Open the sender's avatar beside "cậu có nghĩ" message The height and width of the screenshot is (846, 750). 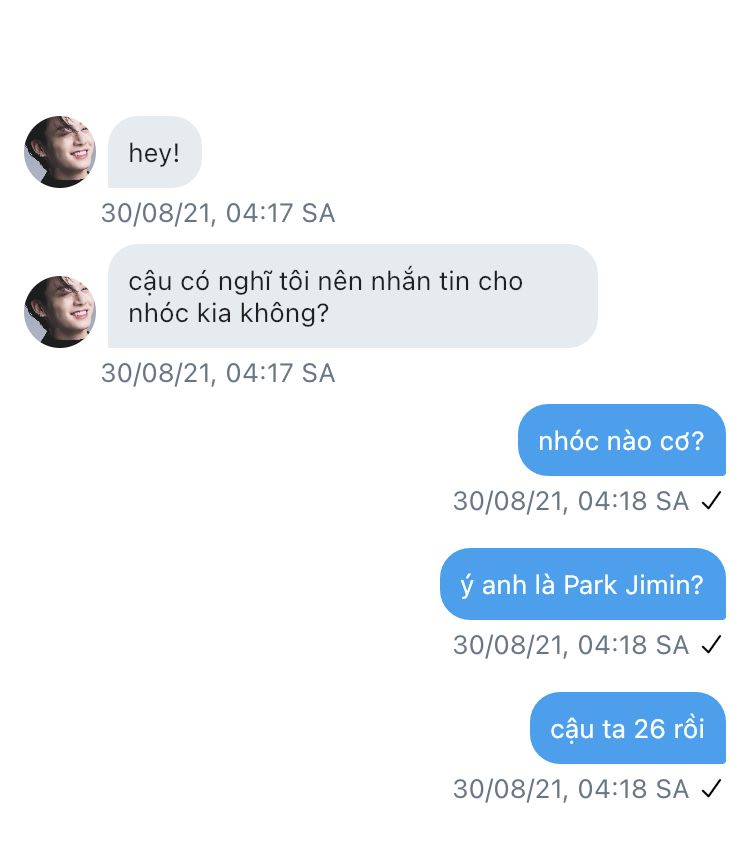coord(60,312)
